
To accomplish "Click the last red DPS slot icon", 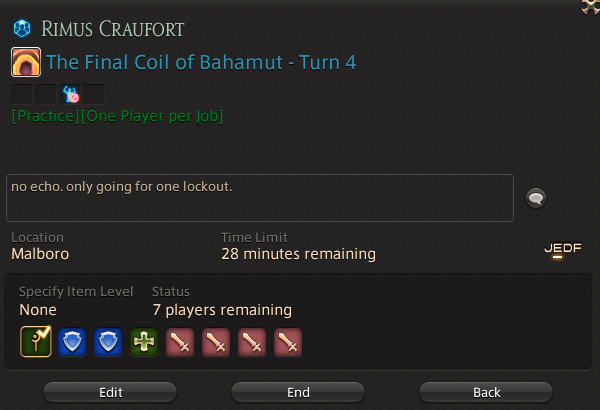I will tap(288, 342).
